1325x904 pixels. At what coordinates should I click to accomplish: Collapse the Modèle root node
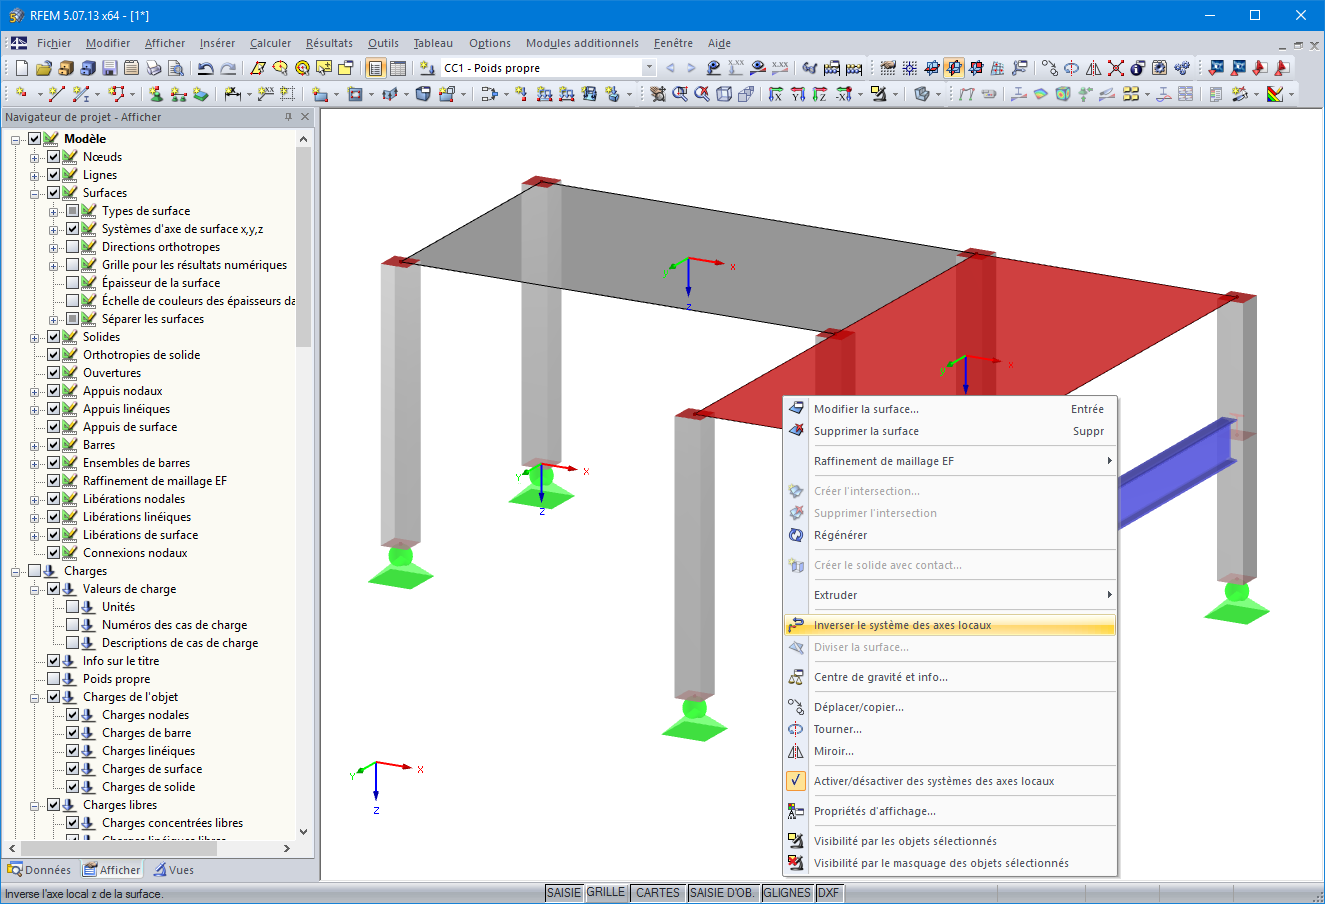pyautogui.click(x=16, y=139)
